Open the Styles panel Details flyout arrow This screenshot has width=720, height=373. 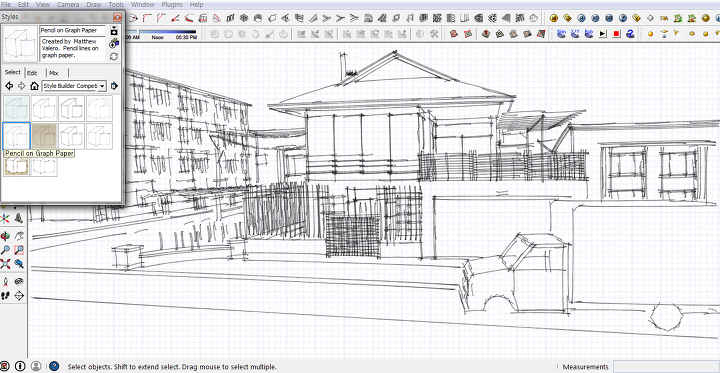[x=114, y=86]
